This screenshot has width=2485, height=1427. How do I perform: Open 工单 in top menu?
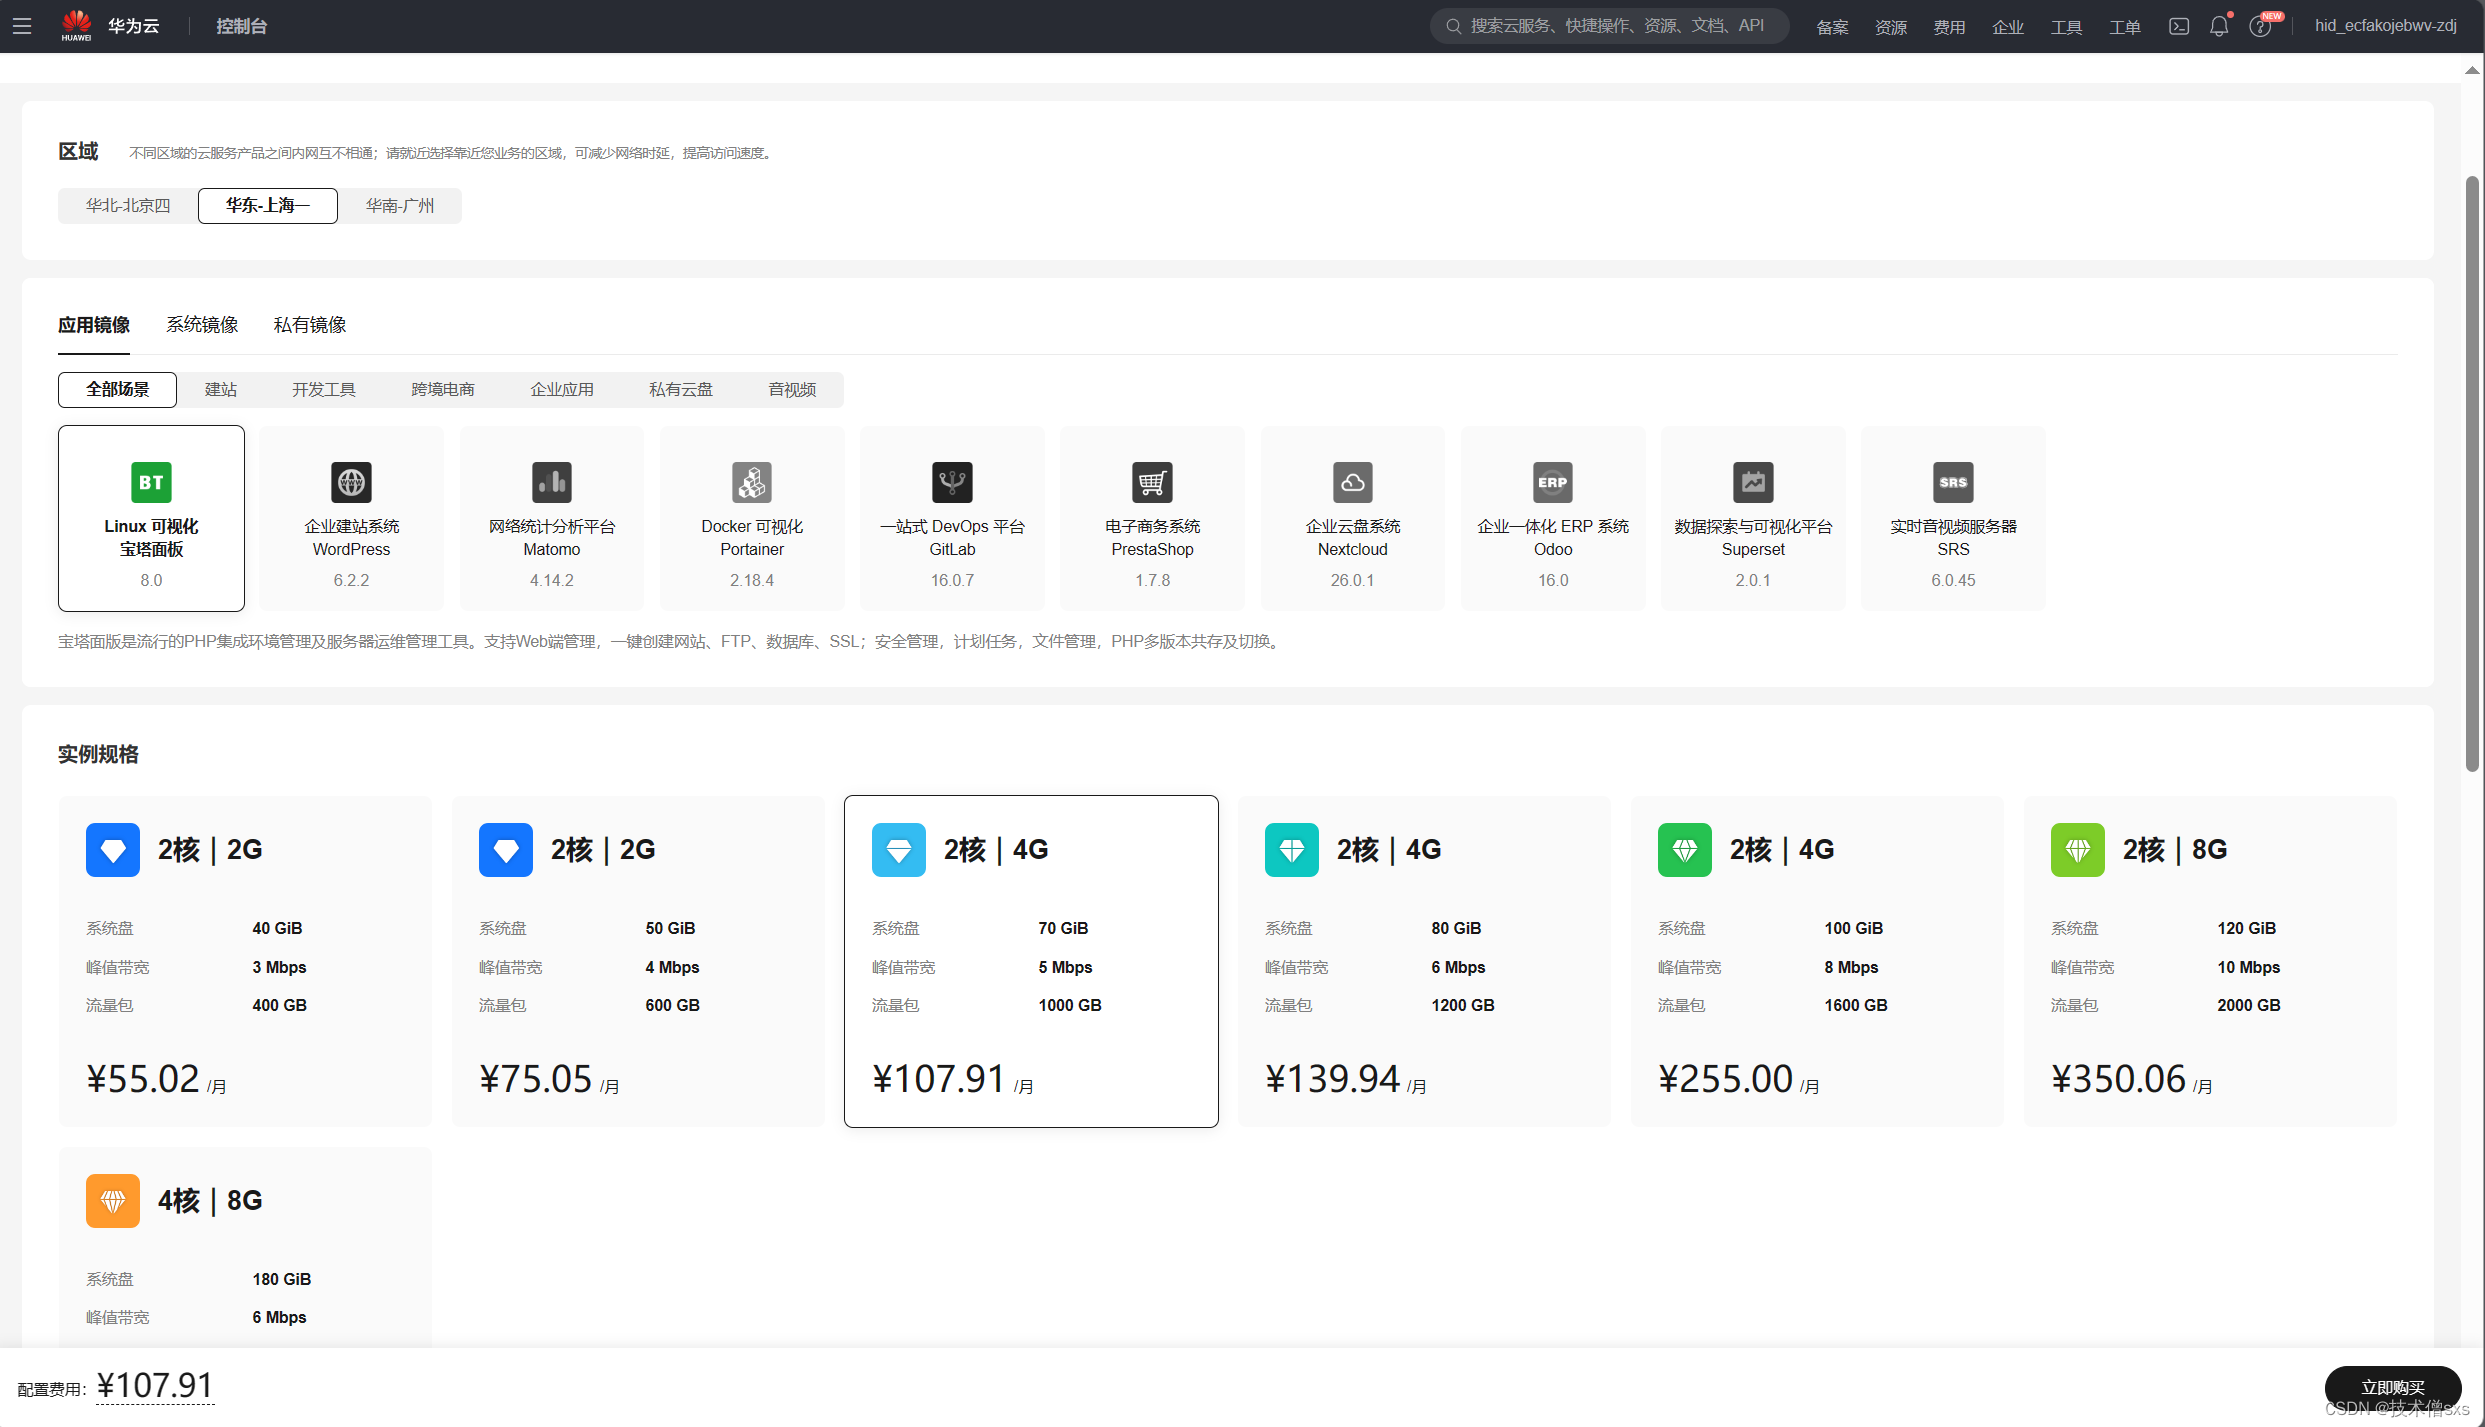[x=2125, y=27]
